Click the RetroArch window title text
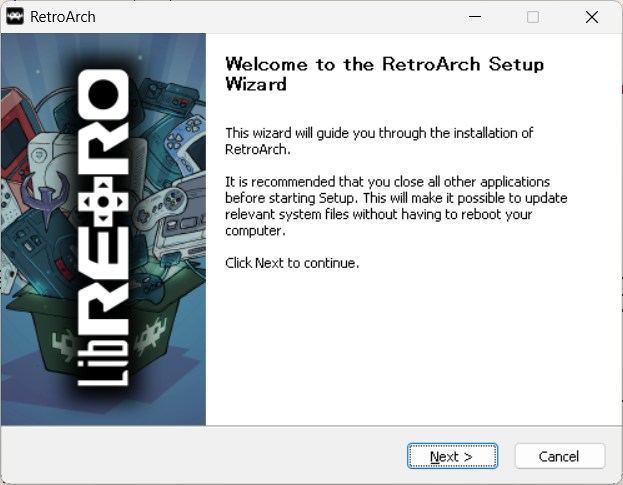Viewport: 623px width, 485px height. click(x=63, y=17)
